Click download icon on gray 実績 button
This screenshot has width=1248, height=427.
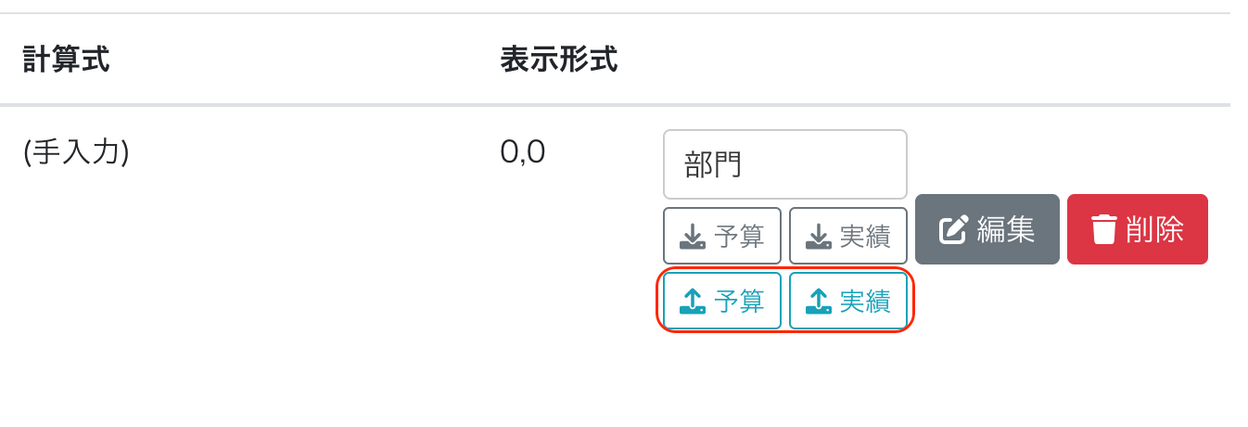pyautogui.click(x=819, y=236)
